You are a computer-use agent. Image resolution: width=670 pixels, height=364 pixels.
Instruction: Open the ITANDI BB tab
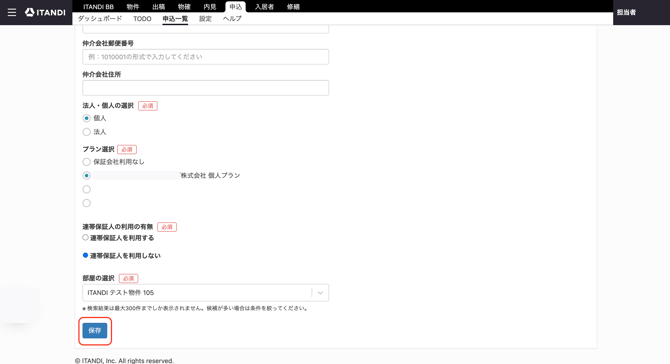tap(98, 7)
